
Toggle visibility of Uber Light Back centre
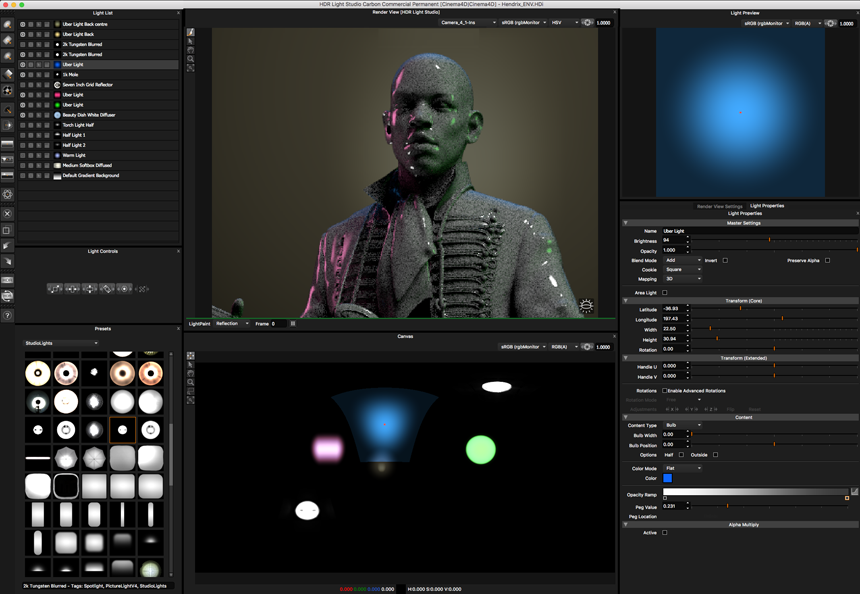(22, 24)
